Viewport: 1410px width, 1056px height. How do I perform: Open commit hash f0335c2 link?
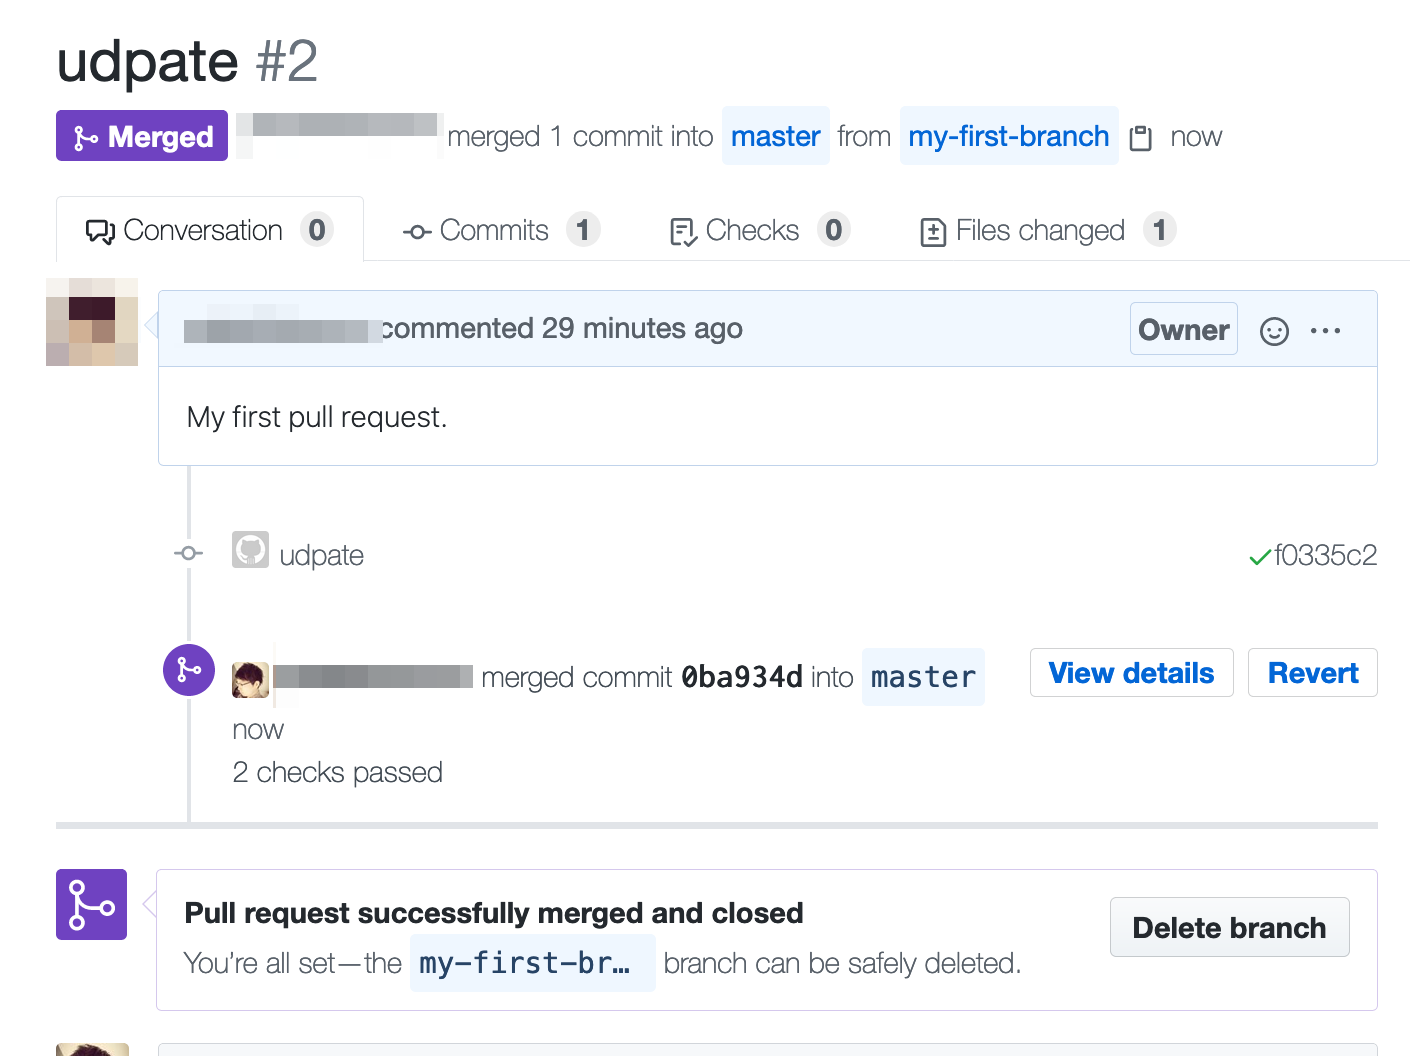coord(1326,555)
